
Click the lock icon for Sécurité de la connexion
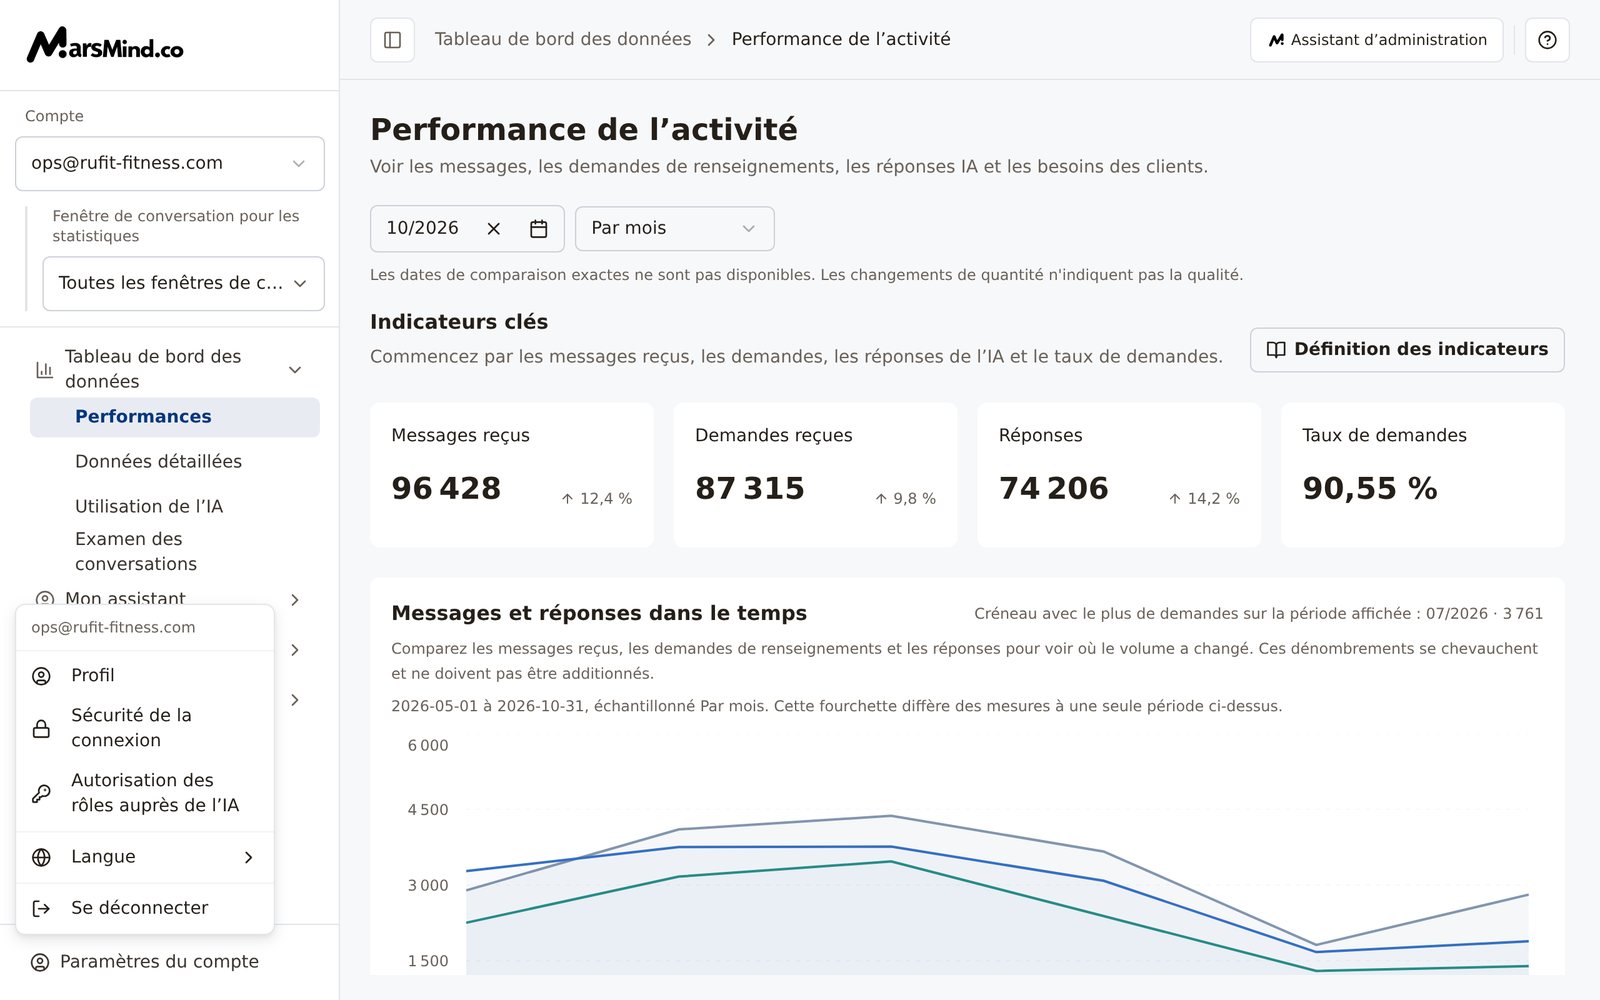click(41, 728)
